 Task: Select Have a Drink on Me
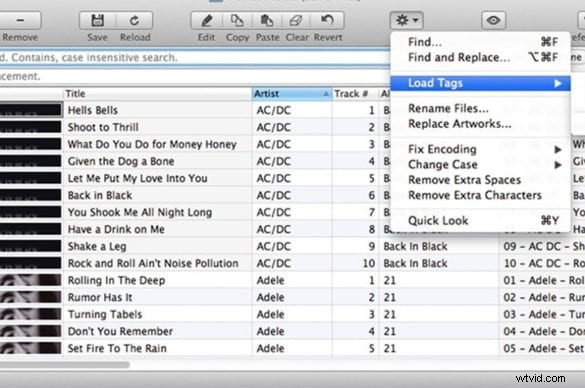[x=116, y=229]
